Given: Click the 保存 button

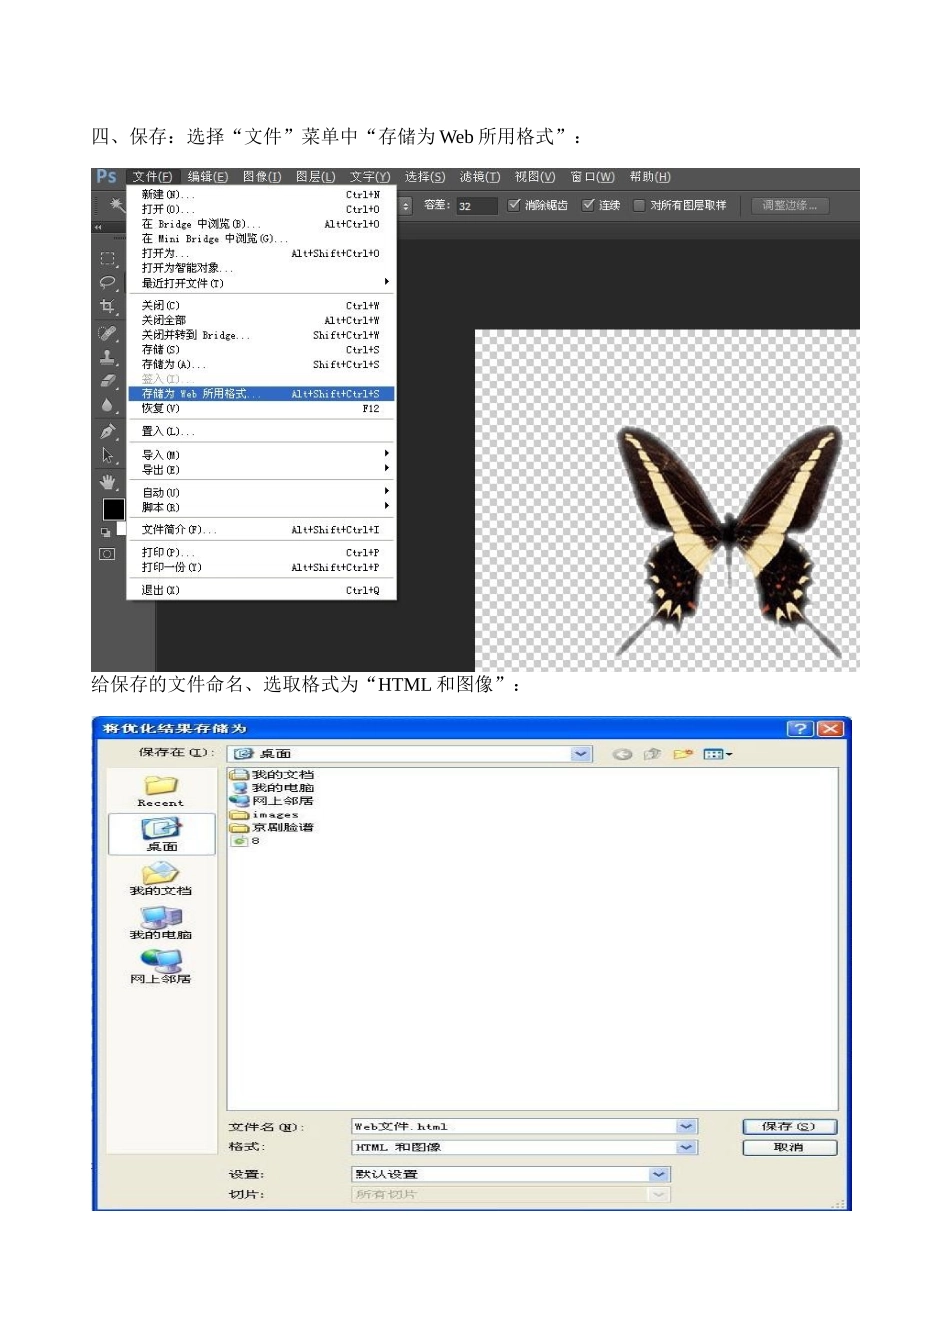Looking at the screenshot, I should [x=789, y=1127].
